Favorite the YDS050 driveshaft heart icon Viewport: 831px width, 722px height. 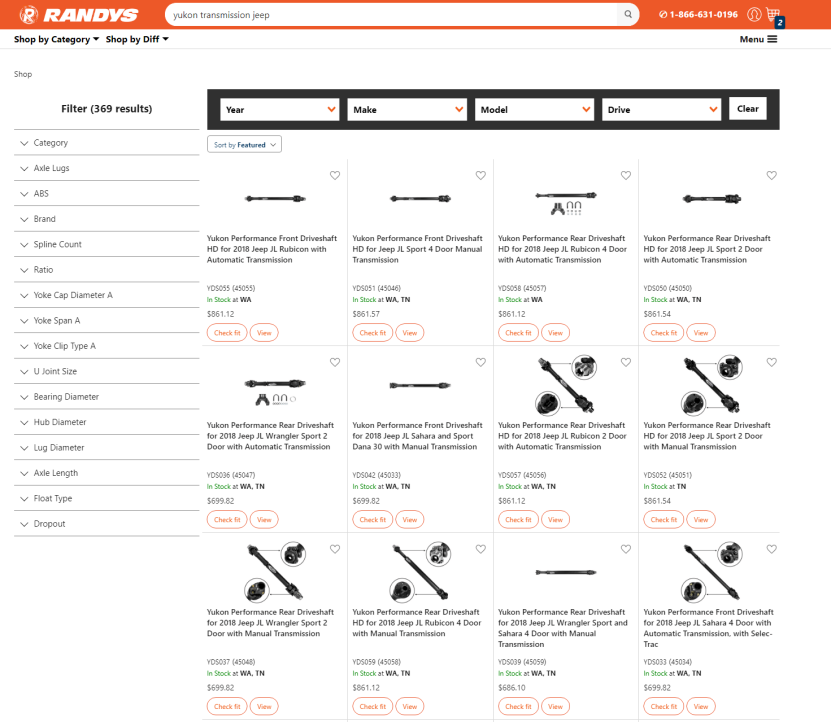pyautogui.click(x=772, y=175)
